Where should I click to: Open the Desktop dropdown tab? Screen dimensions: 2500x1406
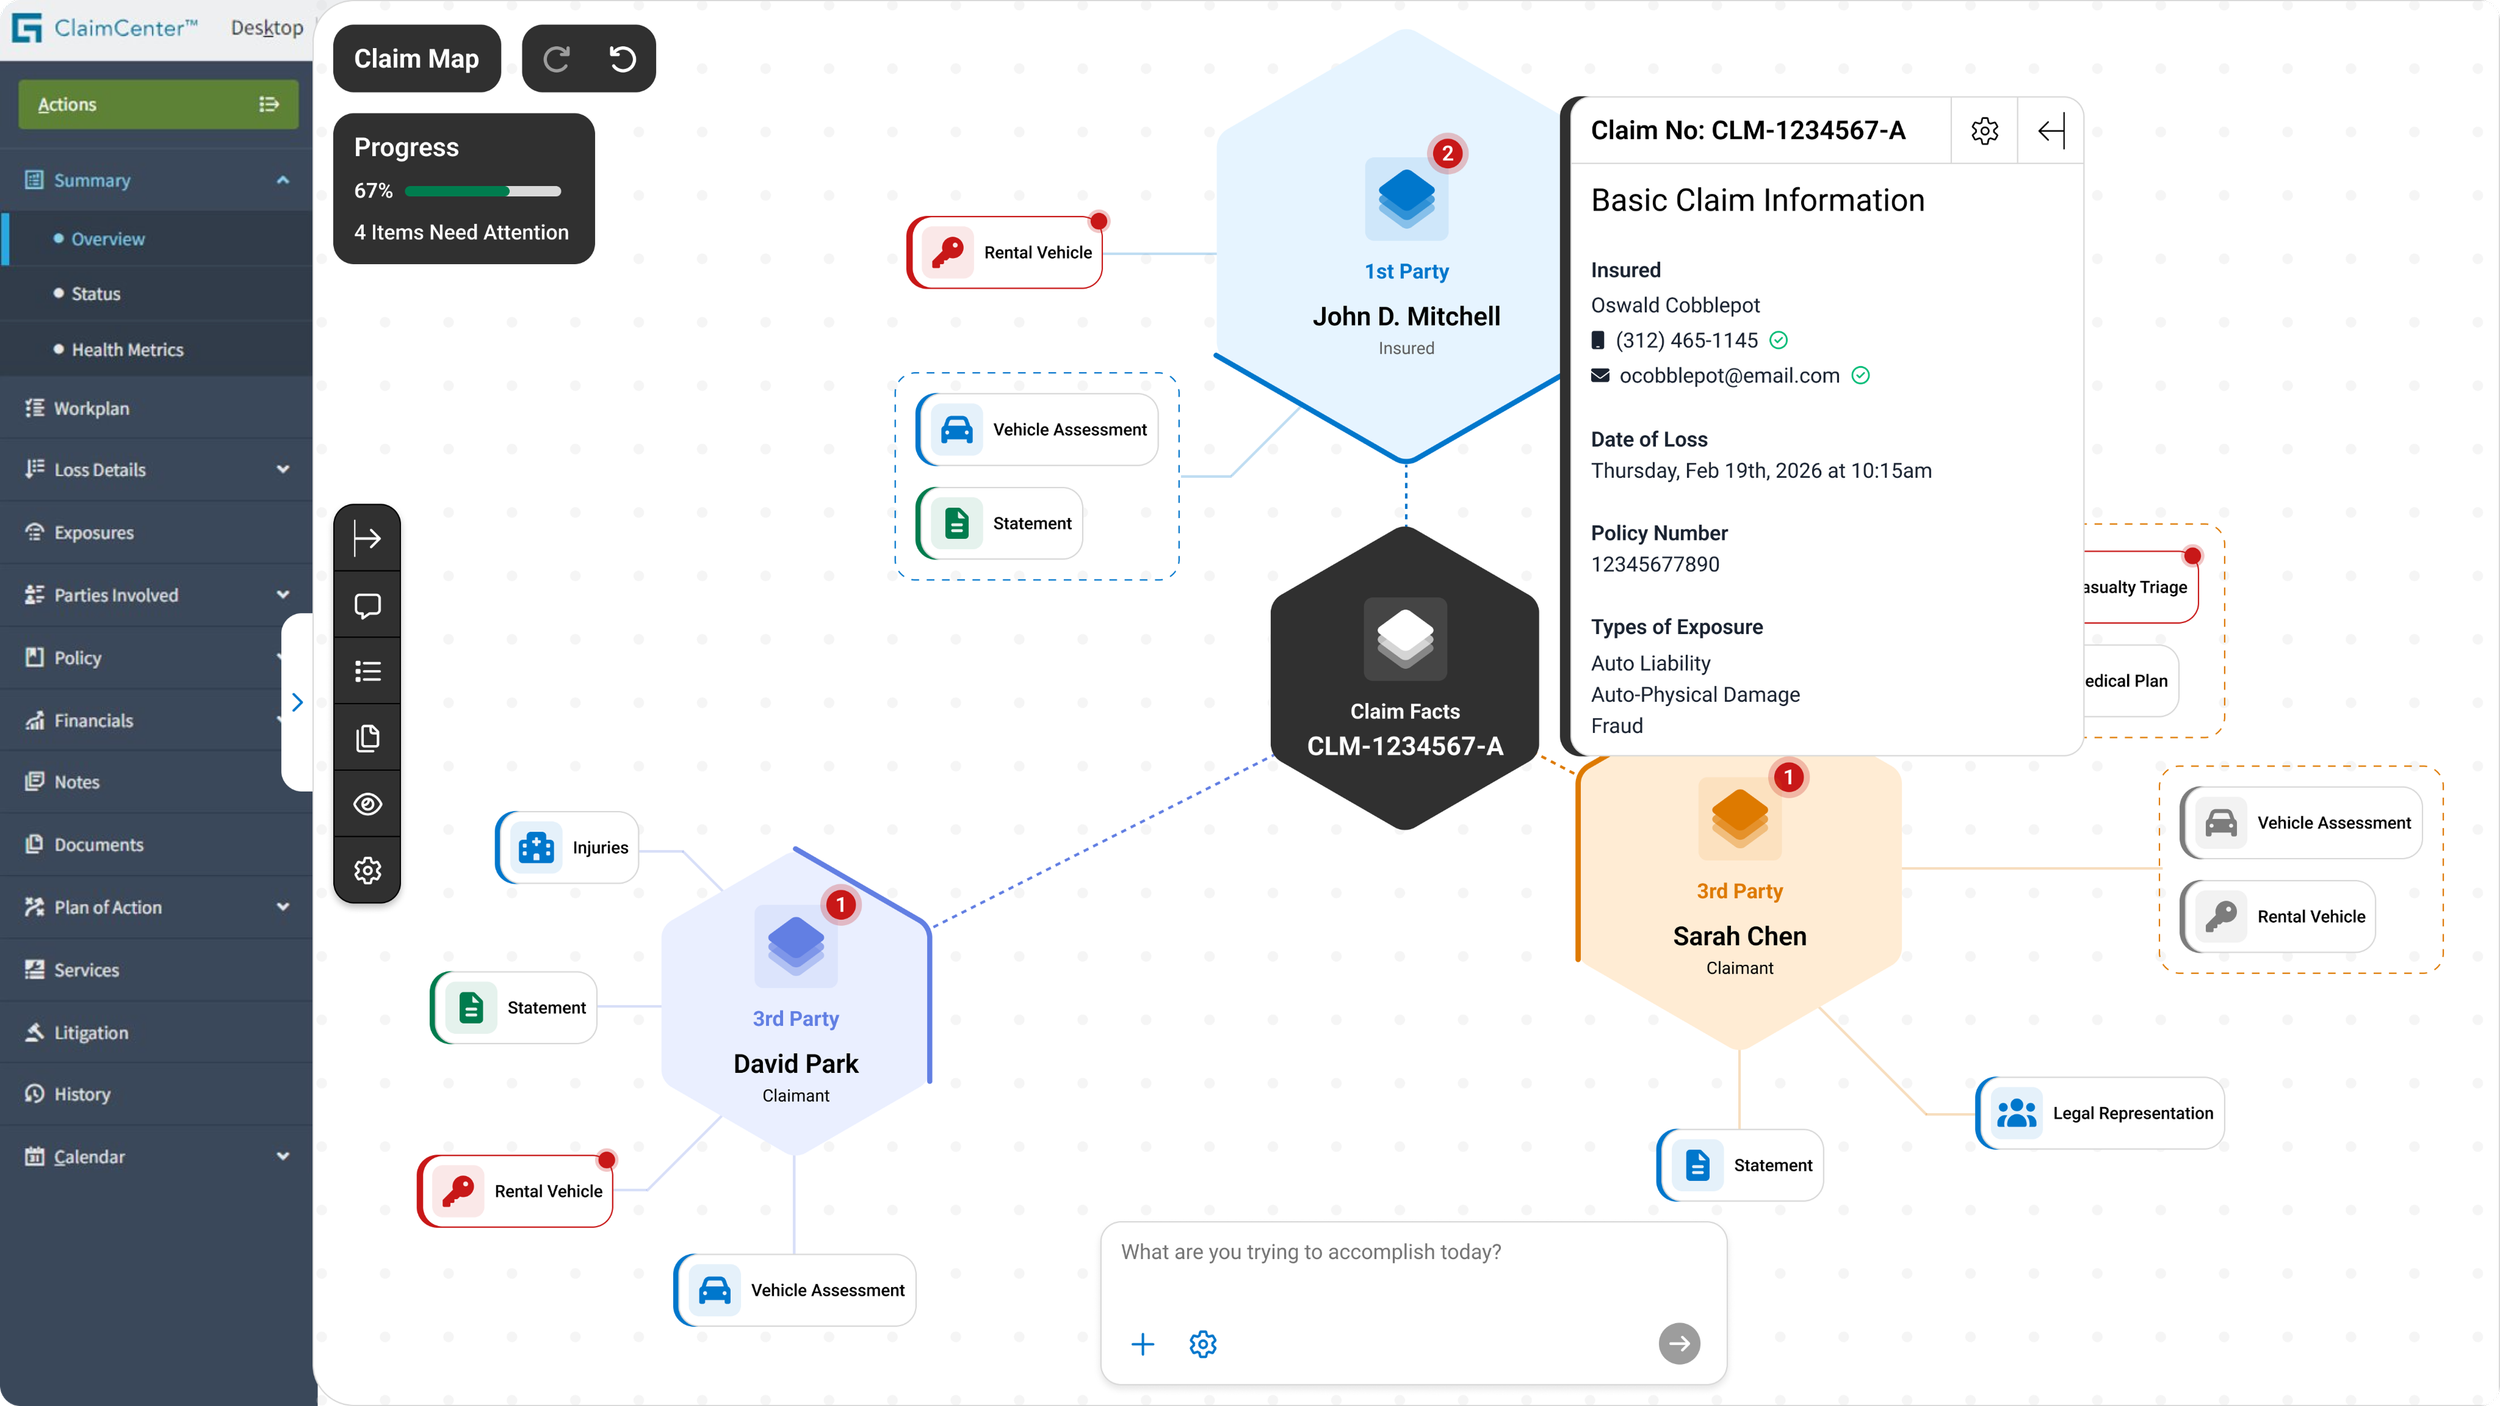pos(267,28)
